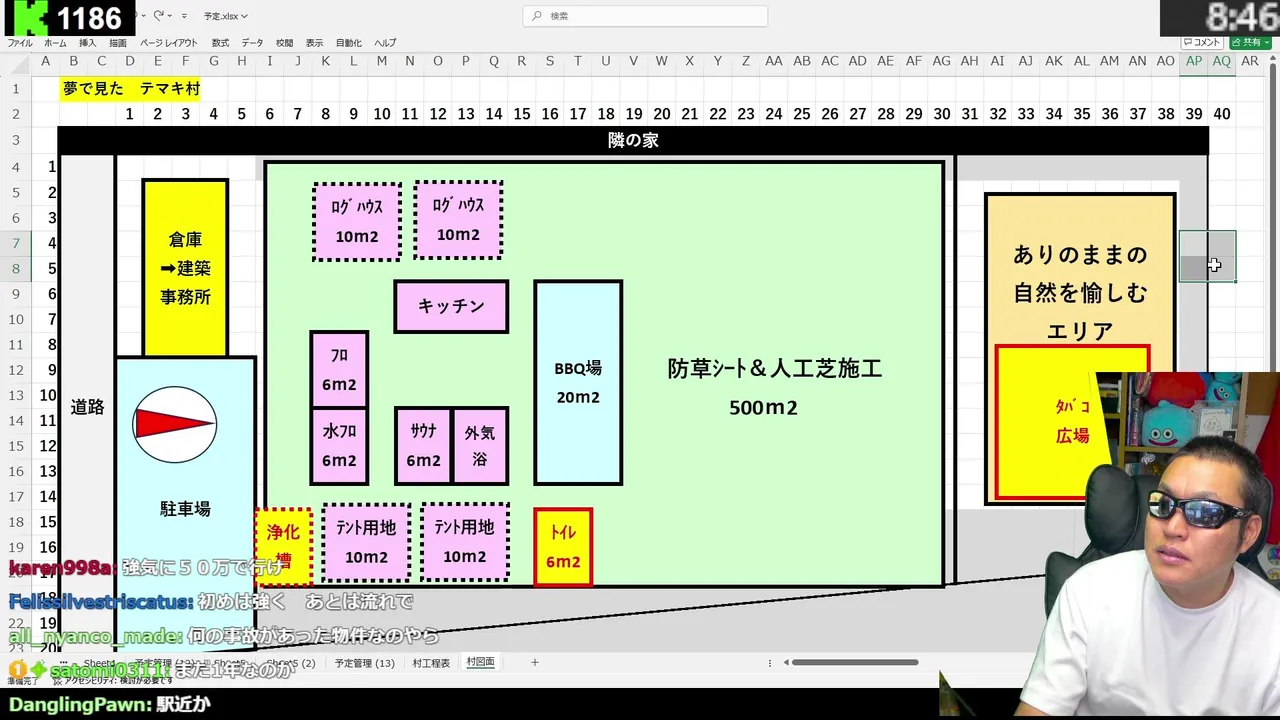The height and width of the screenshot is (720, 1280).
Task: Click the 防草シート＆人工芝施工 text
Action: point(774,368)
